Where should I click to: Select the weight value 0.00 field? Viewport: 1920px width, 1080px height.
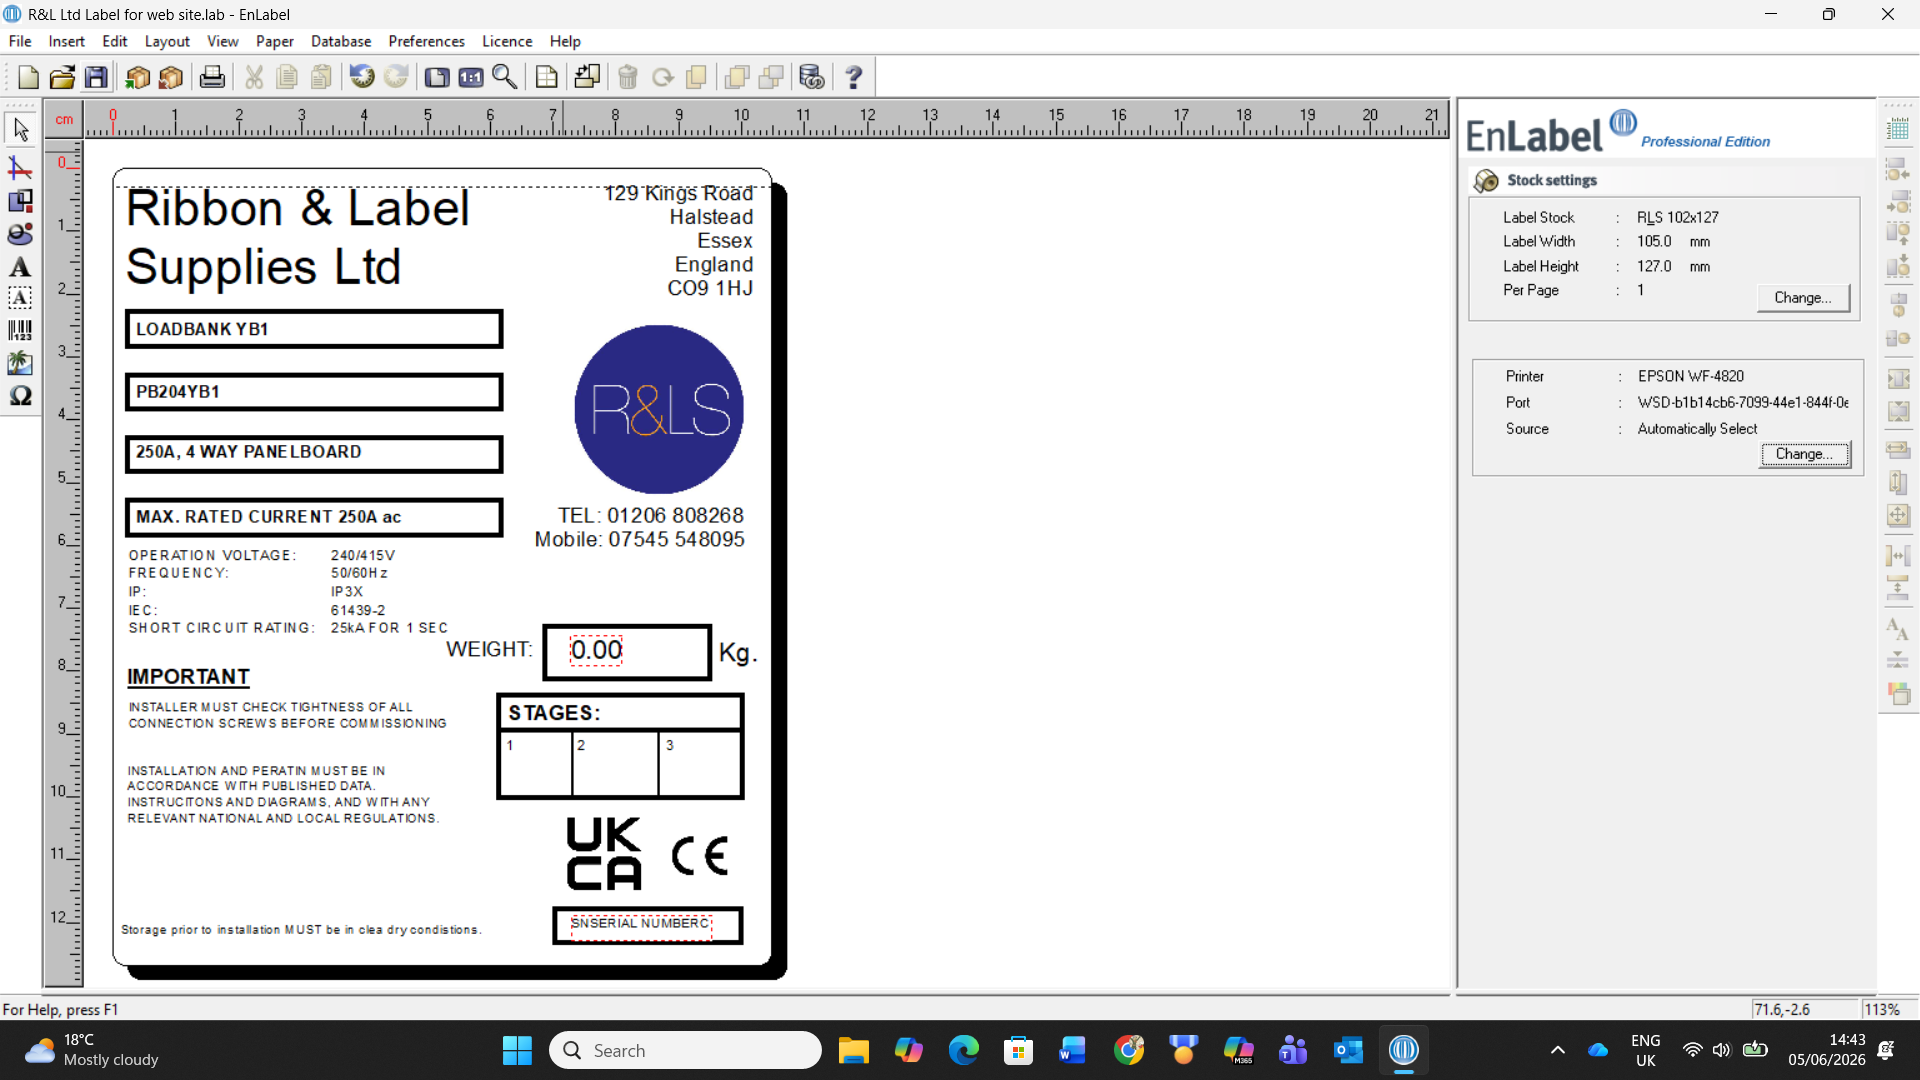596,650
